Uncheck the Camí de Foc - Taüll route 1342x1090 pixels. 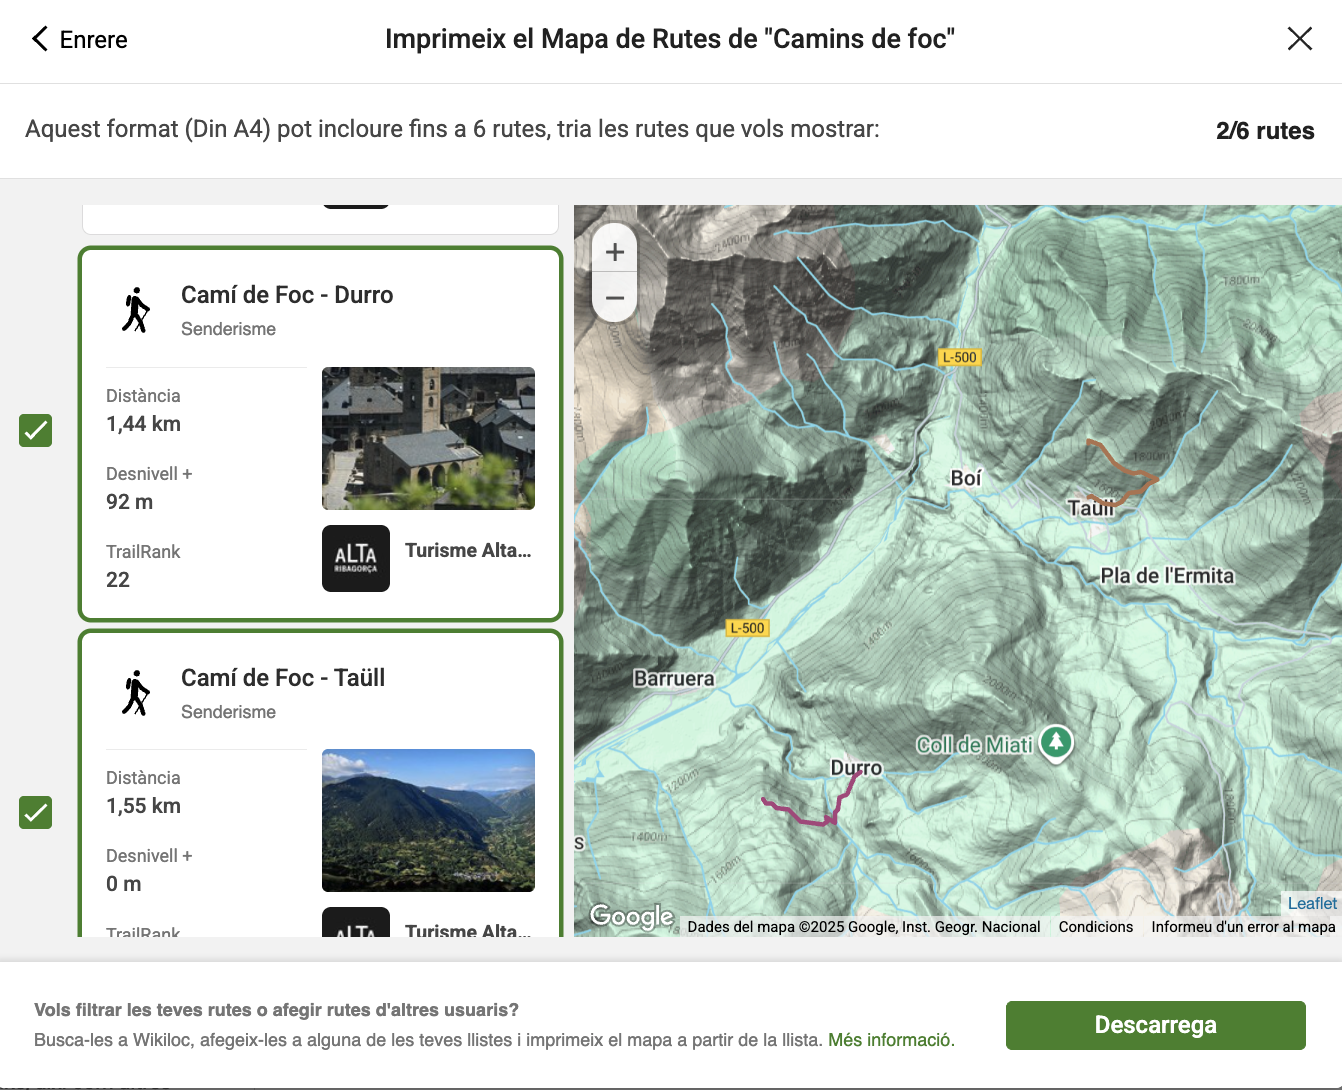(36, 812)
